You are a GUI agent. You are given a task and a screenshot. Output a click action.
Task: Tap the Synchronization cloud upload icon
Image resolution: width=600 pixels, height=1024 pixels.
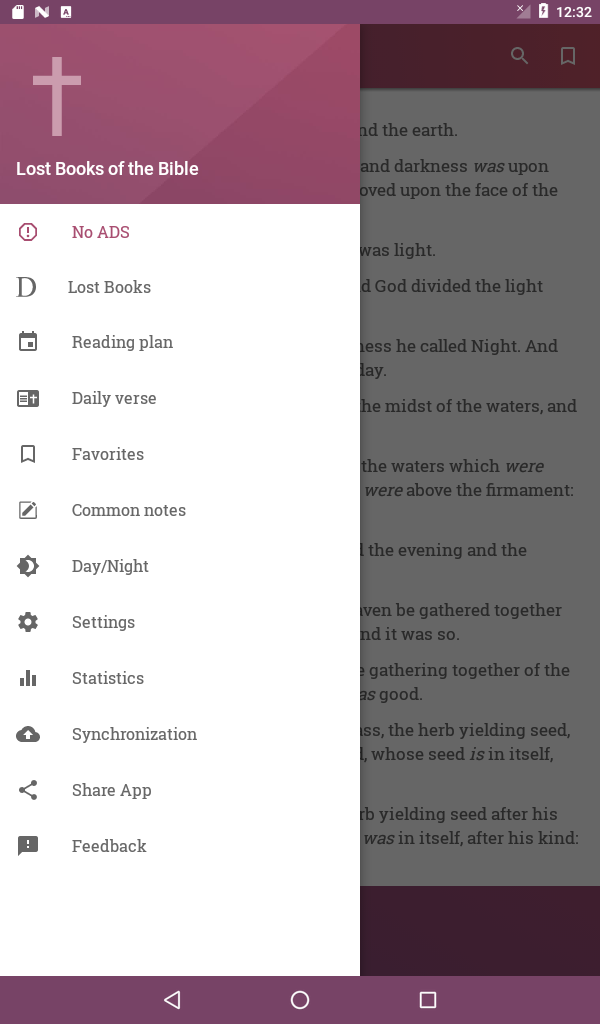click(28, 734)
